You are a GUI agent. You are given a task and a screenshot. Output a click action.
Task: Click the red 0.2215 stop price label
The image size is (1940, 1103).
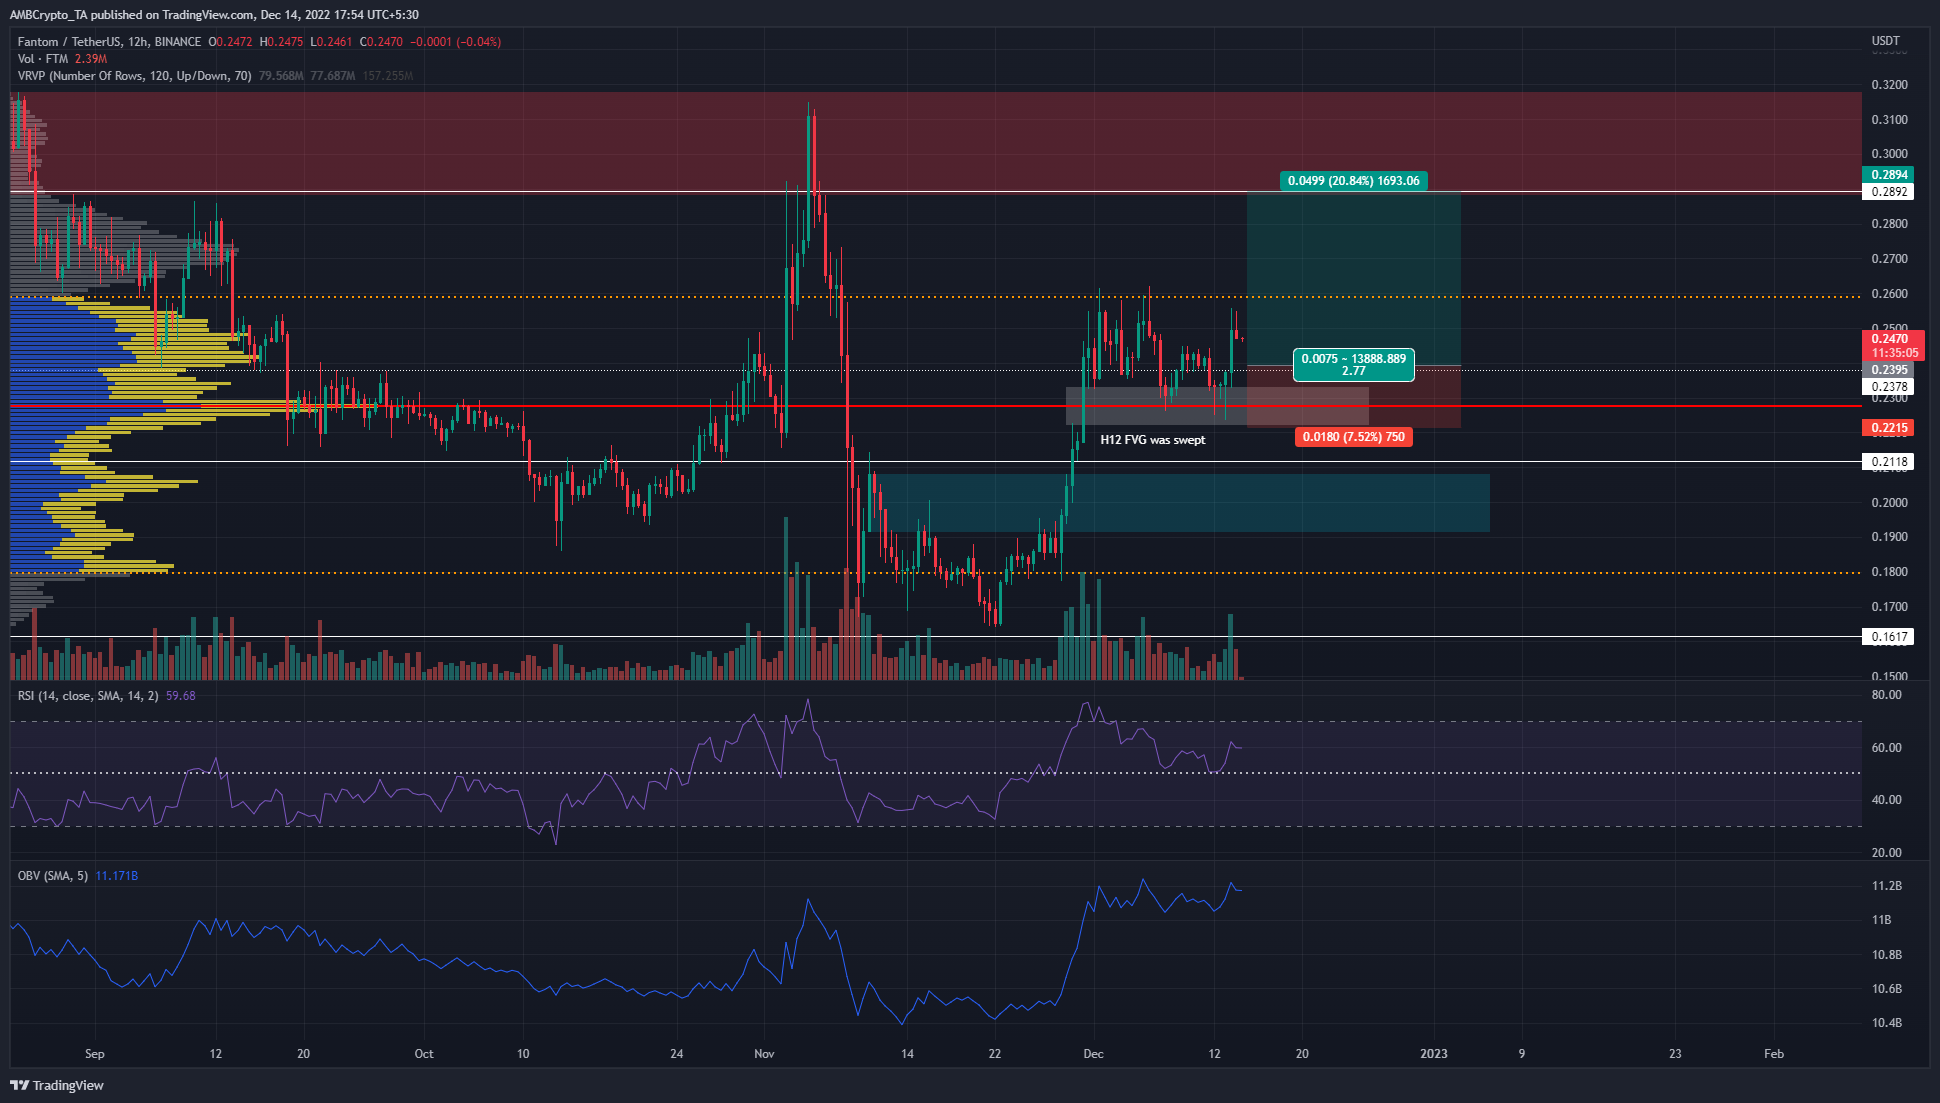tap(1888, 428)
